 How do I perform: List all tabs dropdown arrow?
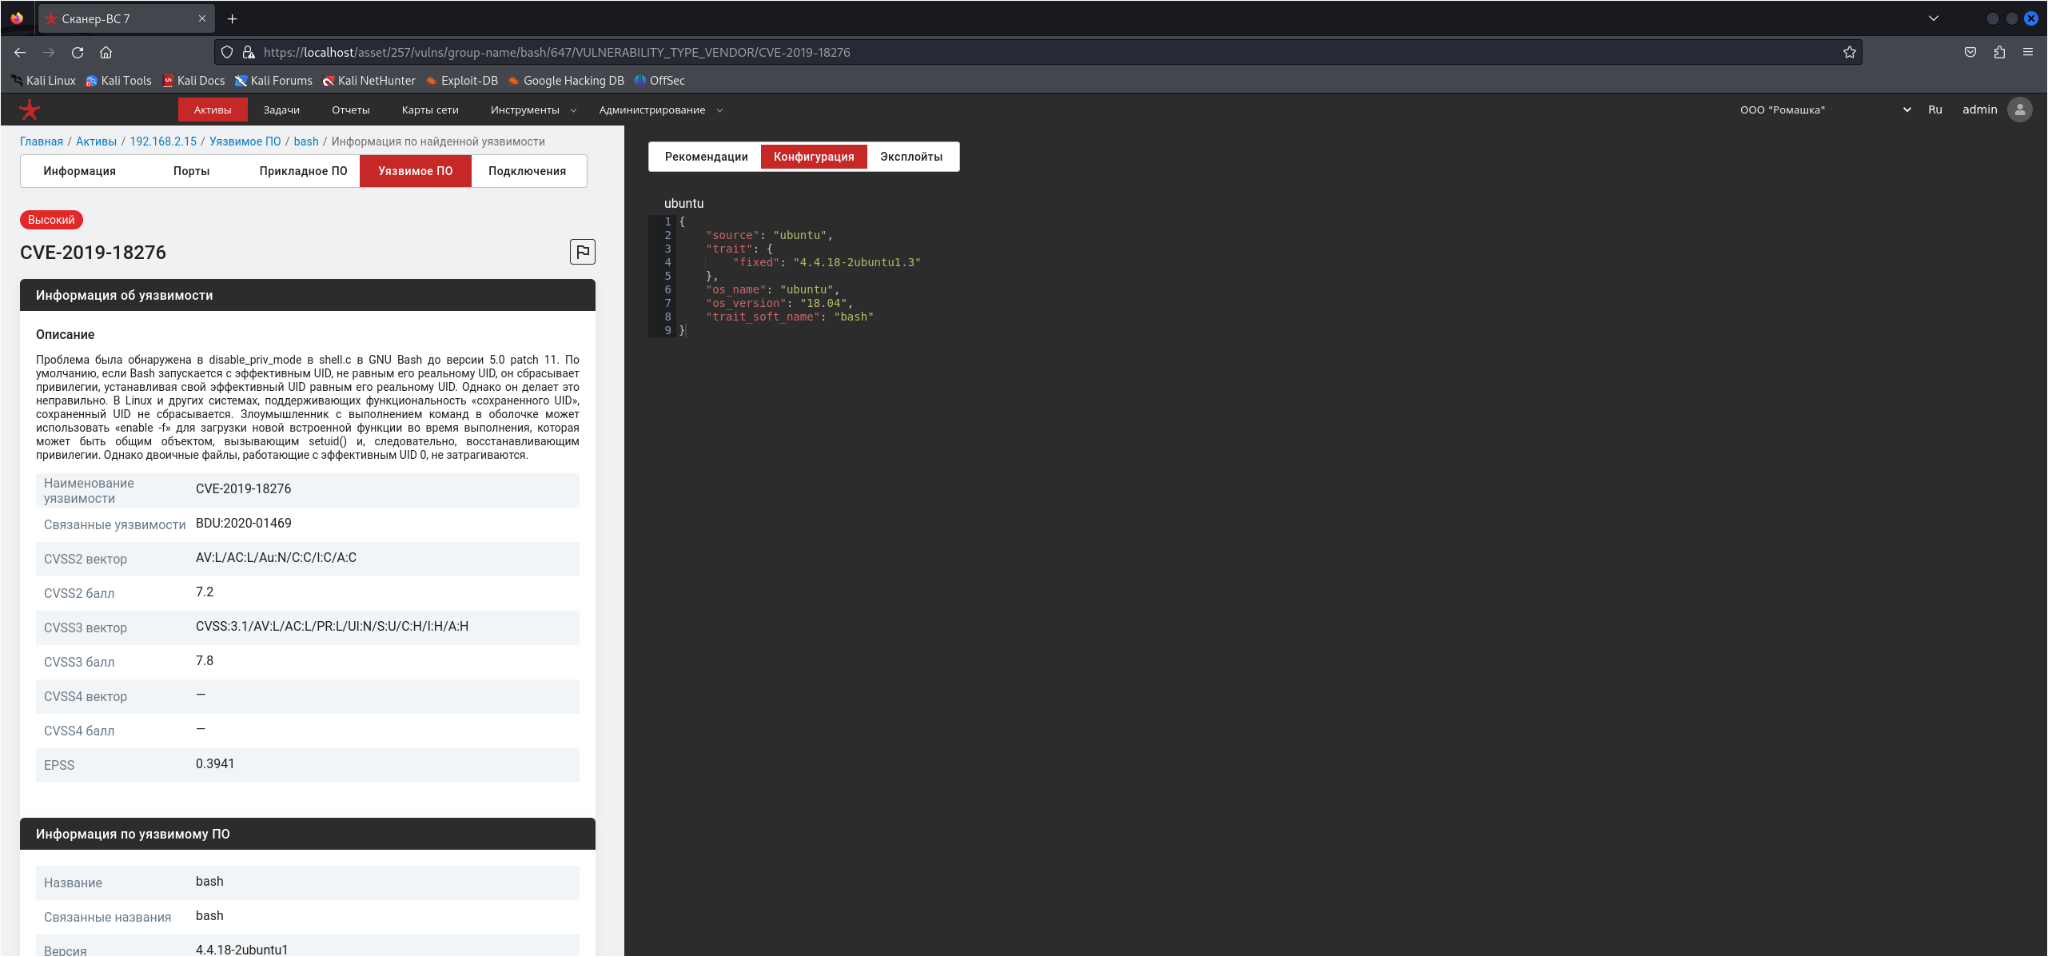(1934, 18)
